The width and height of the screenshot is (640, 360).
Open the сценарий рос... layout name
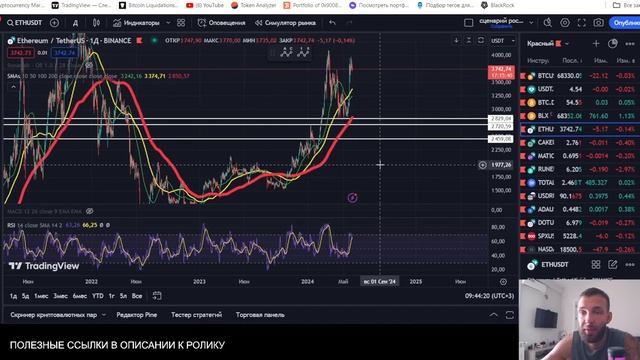501,22
